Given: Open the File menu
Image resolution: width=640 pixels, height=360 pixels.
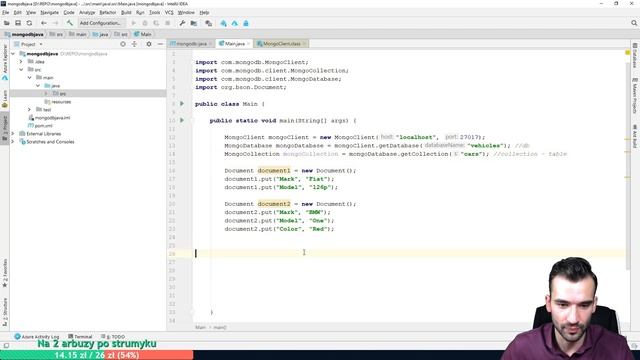Looking at the screenshot, I should coord(5,13).
